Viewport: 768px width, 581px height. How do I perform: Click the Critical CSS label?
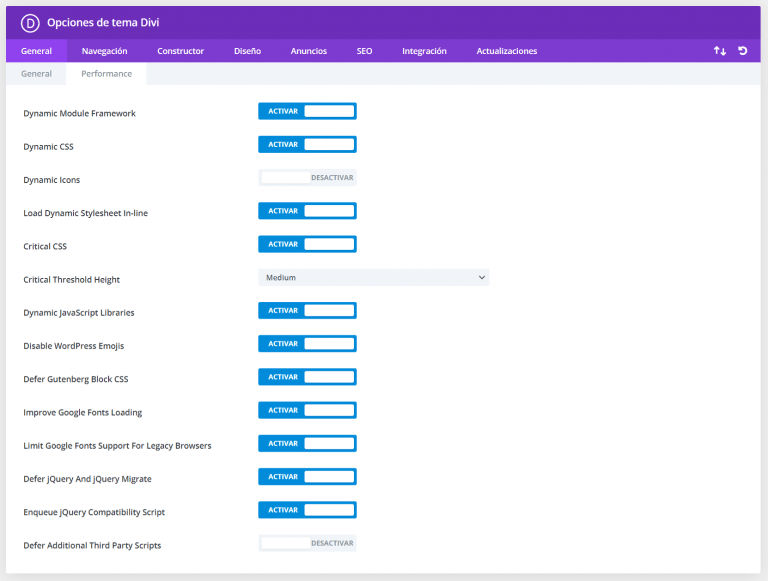point(45,246)
